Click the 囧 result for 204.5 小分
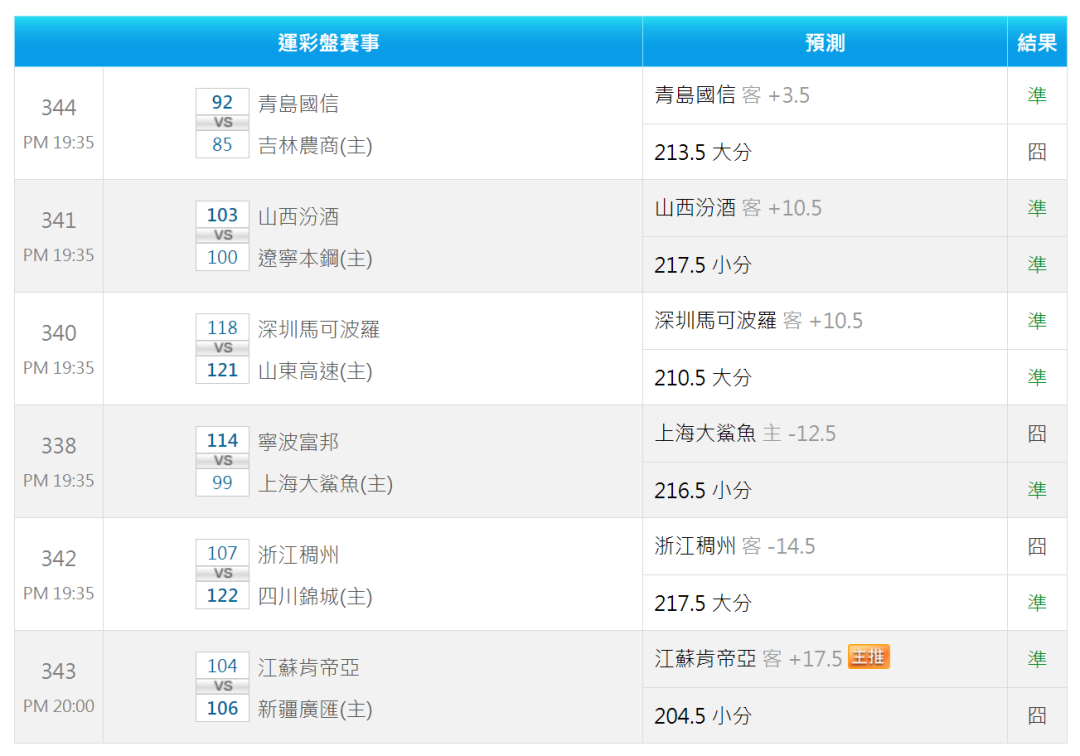Screen dimensions: 1080x756 pyautogui.click(x=1037, y=716)
